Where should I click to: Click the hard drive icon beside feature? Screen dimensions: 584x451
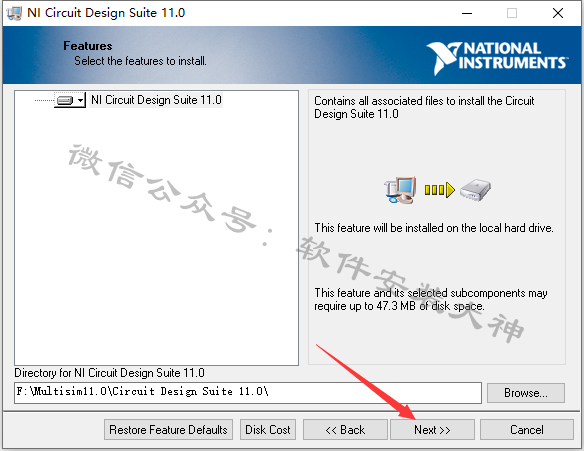65,100
